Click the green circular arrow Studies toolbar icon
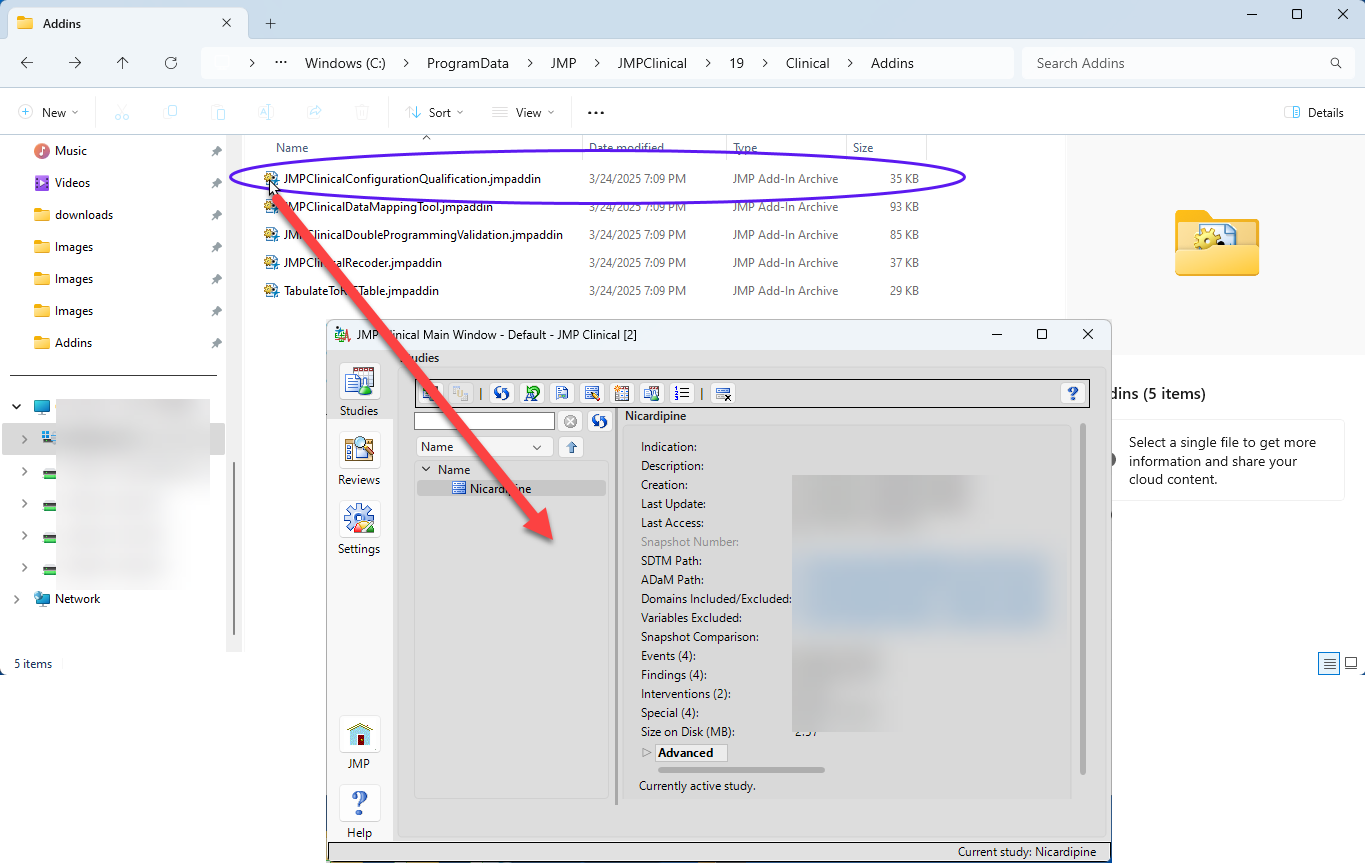The image size is (1365, 863). [x=532, y=393]
